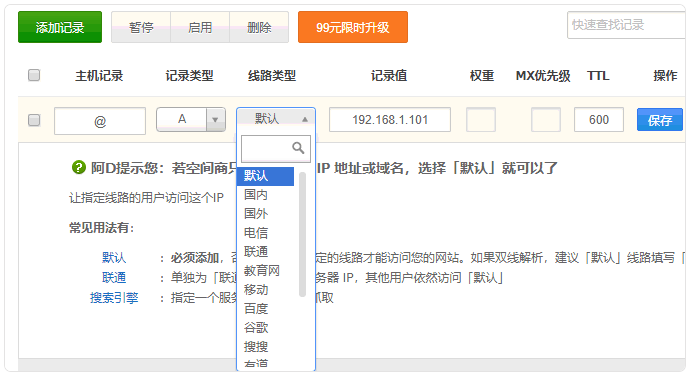690x377 pixels.
Task: Select 百度 in the line-type list
Action: coord(265,309)
